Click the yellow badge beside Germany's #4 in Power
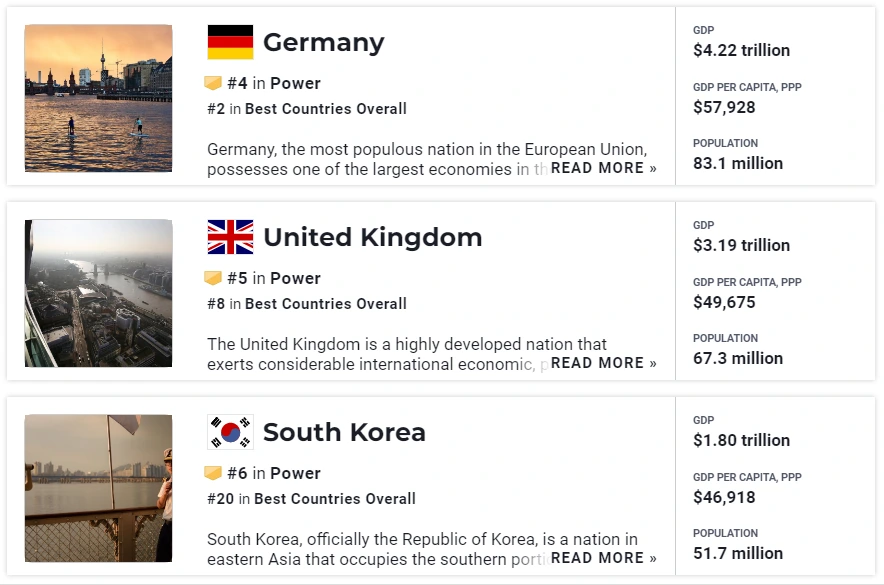This screenshot has height=585, width=884. click(213, 83)
